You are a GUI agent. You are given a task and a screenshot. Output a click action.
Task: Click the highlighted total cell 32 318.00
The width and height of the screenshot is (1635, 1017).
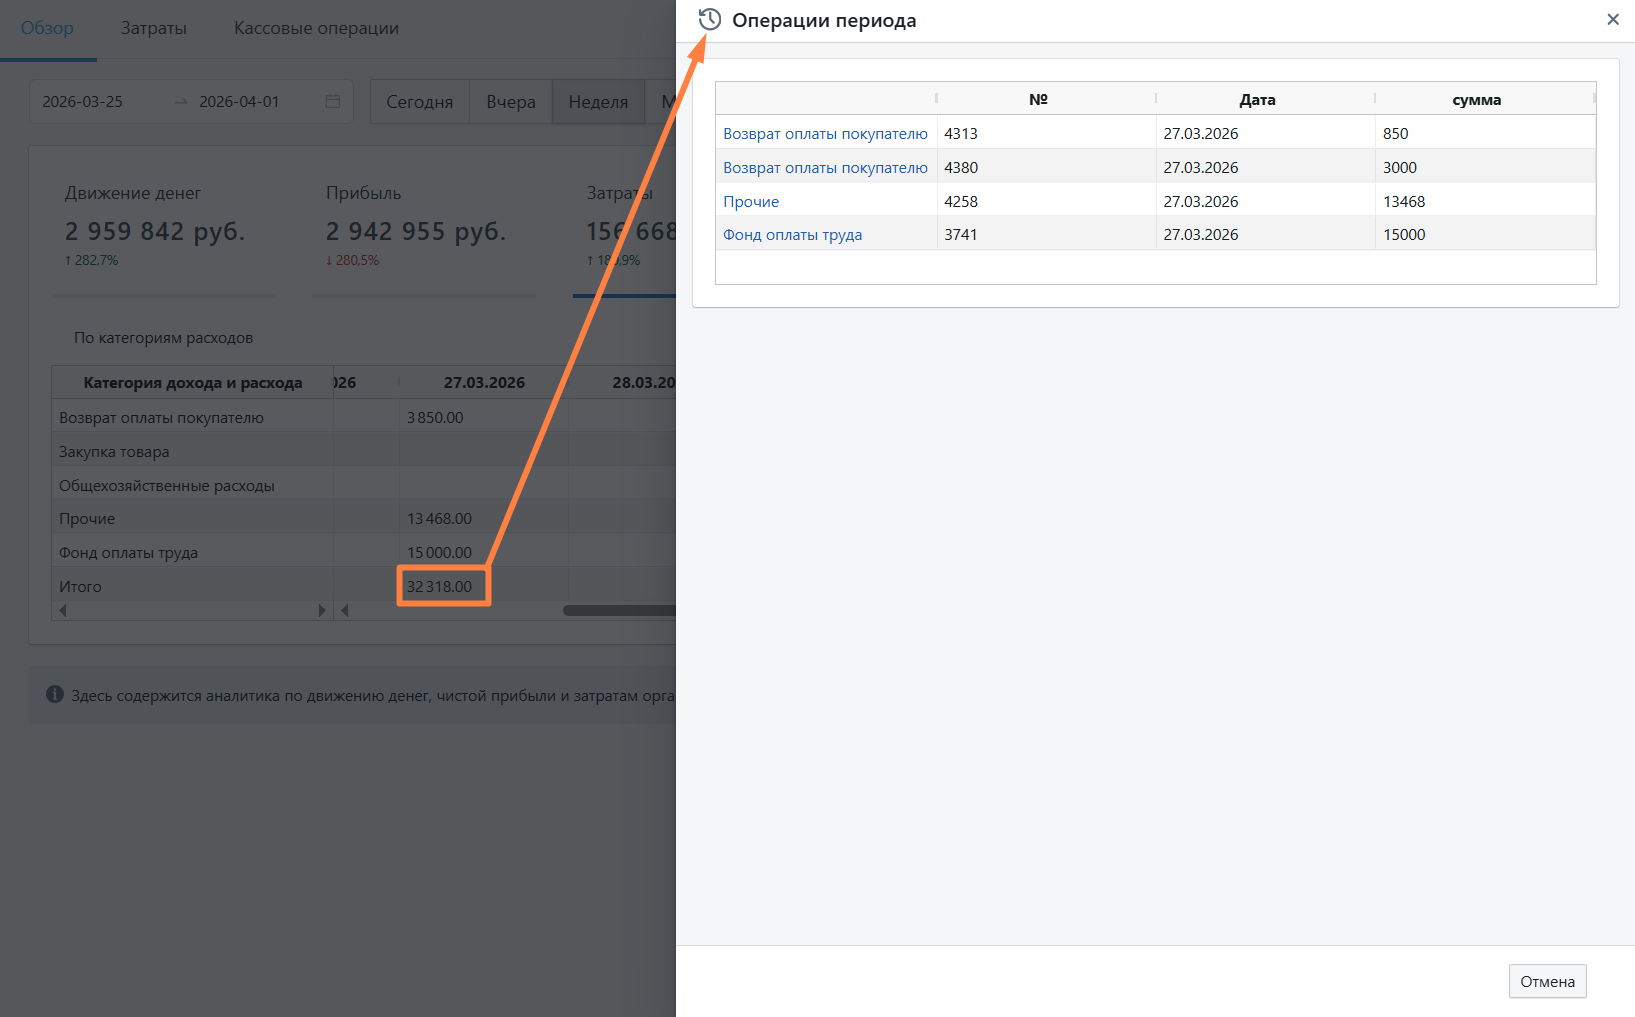[440, 587]
